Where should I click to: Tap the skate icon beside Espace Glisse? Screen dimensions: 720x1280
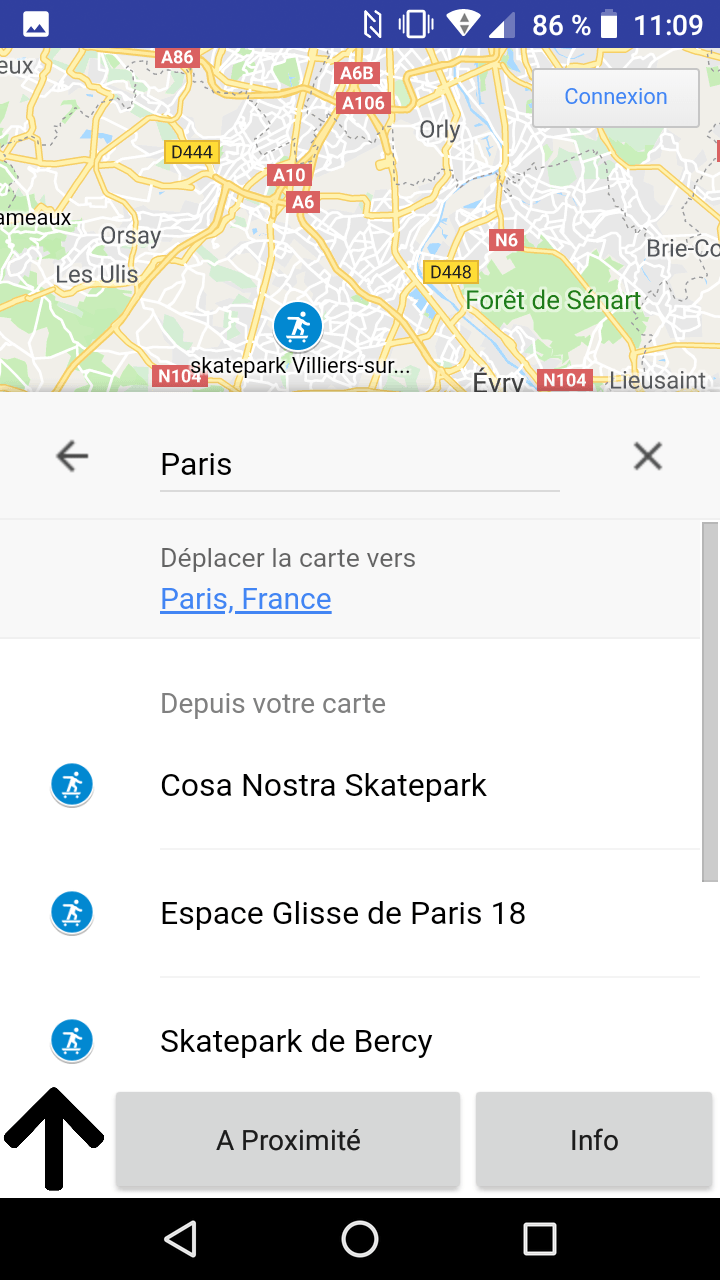pos(72,913)
